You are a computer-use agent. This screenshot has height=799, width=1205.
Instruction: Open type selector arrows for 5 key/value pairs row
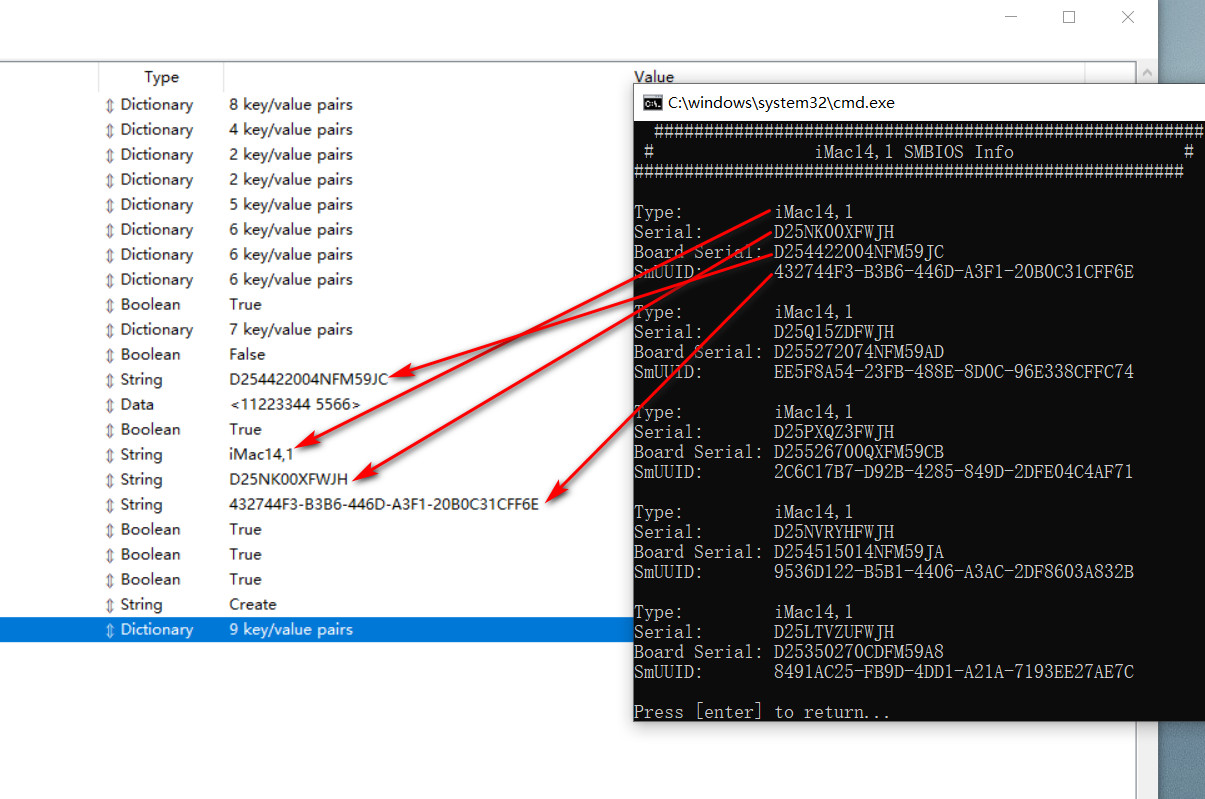point(110,205)
